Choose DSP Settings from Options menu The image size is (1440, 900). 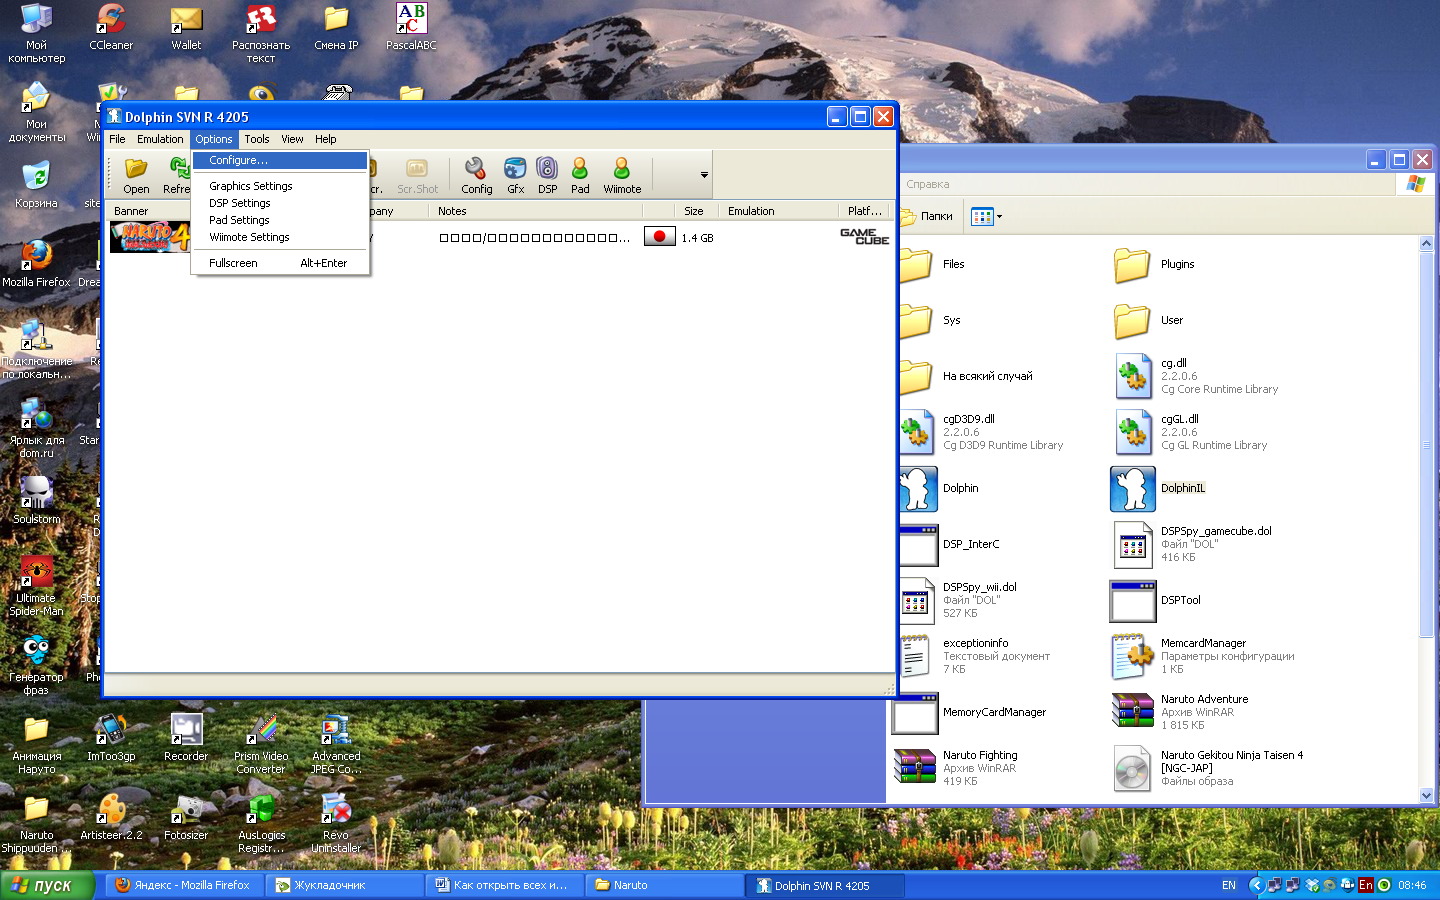[x=280, y=203]
